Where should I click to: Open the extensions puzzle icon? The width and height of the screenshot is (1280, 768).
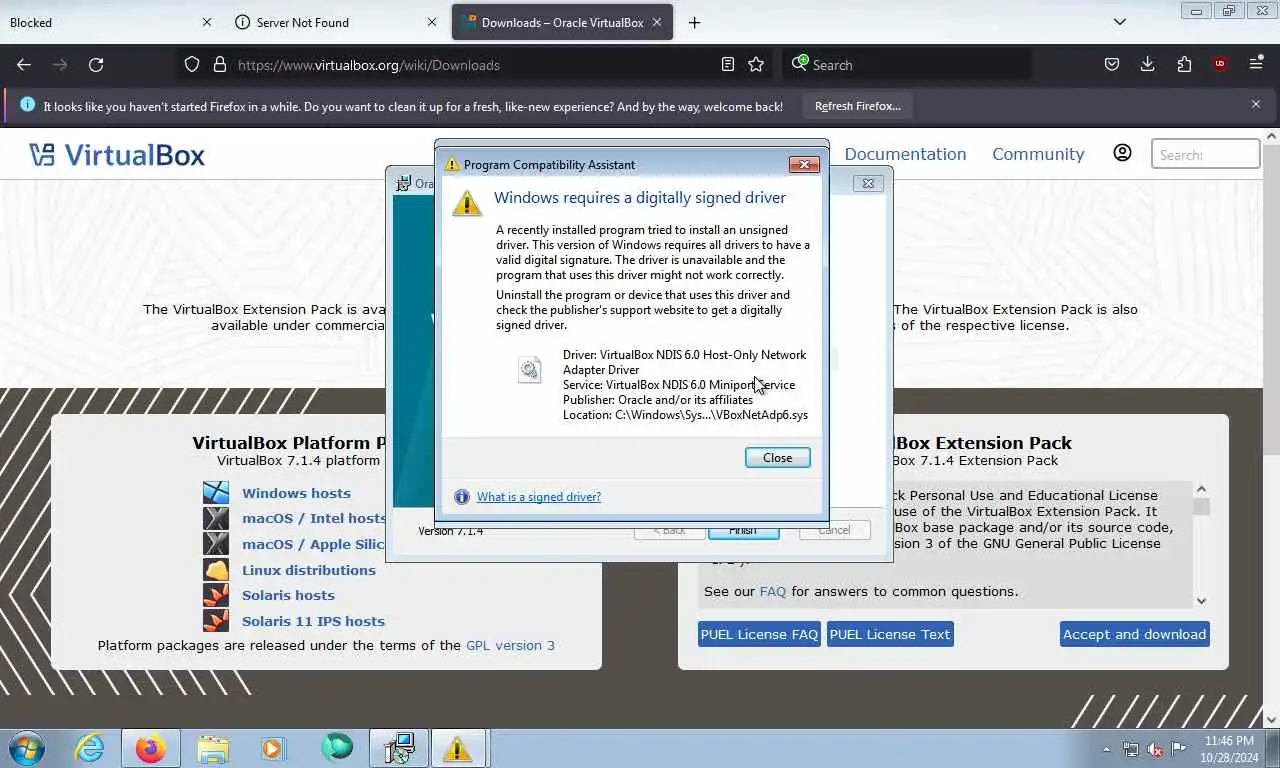(x=1184, y=64)
